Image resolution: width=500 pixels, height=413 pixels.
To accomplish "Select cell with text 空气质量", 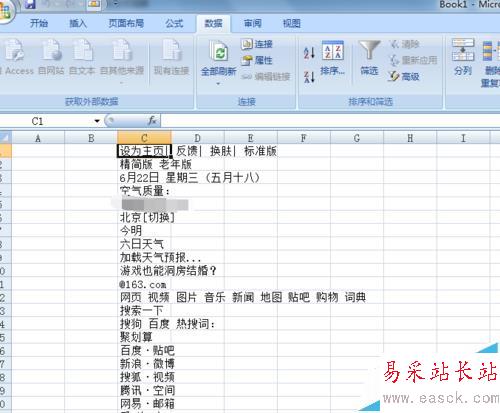I will [x=144, y=191].
